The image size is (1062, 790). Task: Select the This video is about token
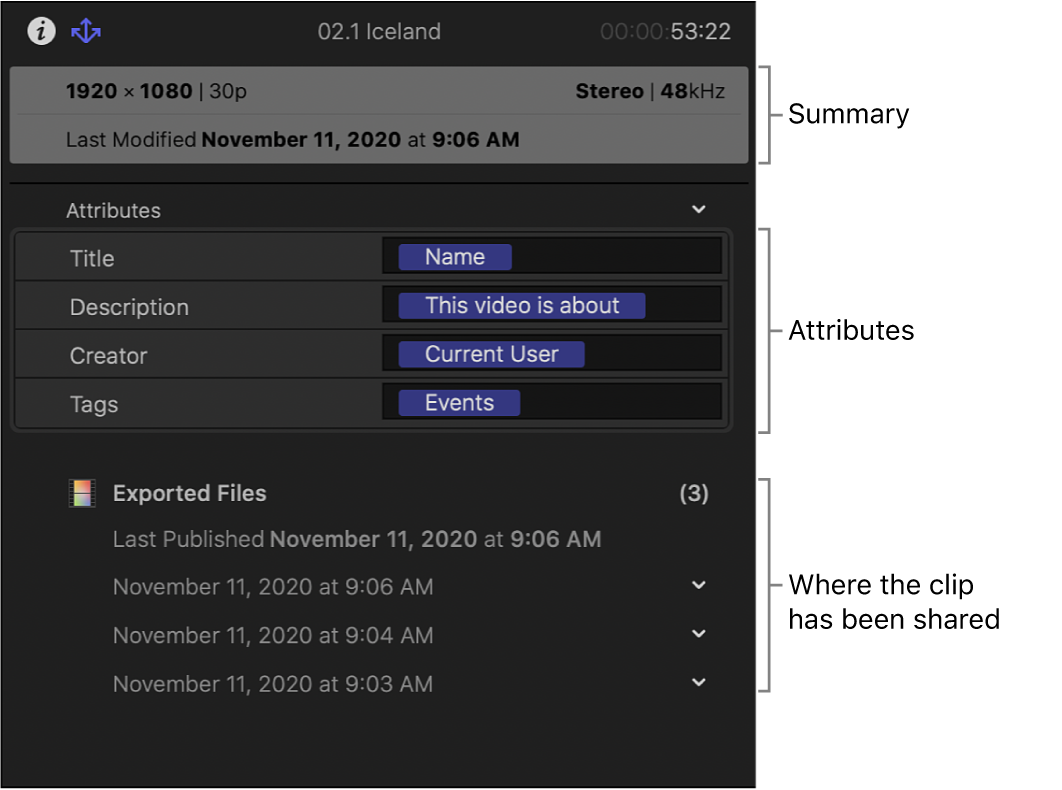(x=522, y=305)
